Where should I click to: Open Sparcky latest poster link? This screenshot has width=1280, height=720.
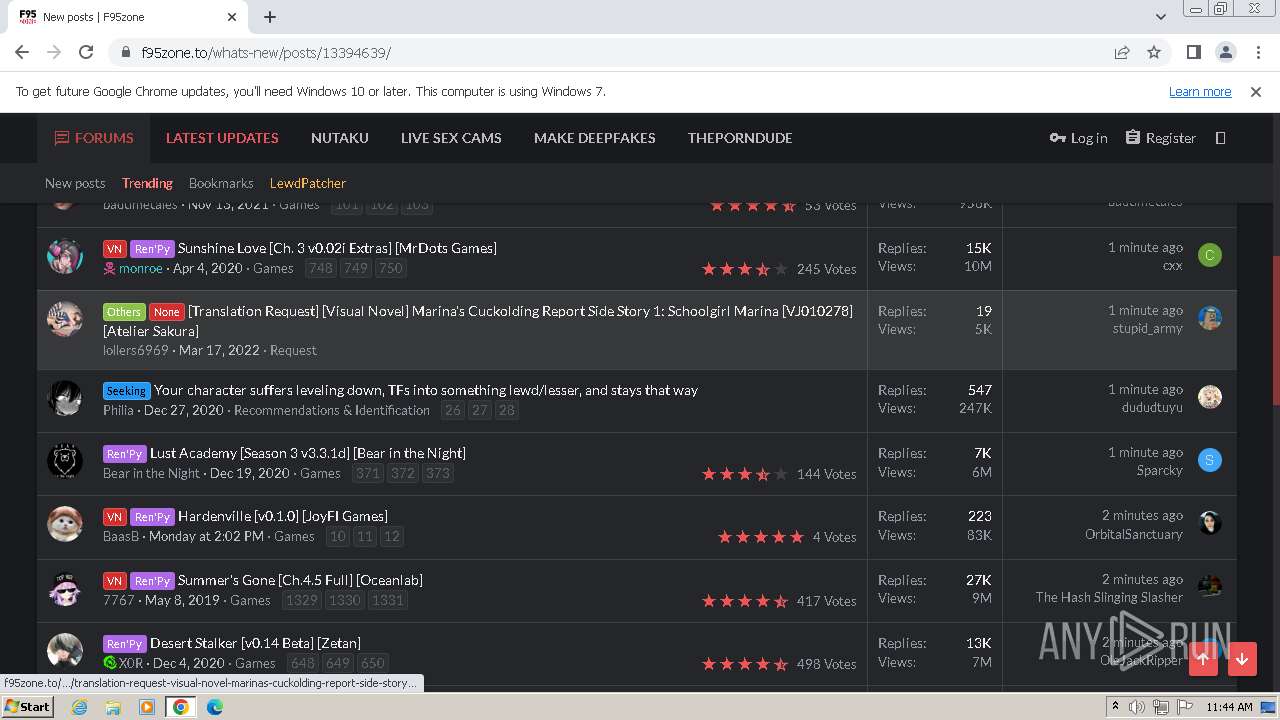(1160, 470)
